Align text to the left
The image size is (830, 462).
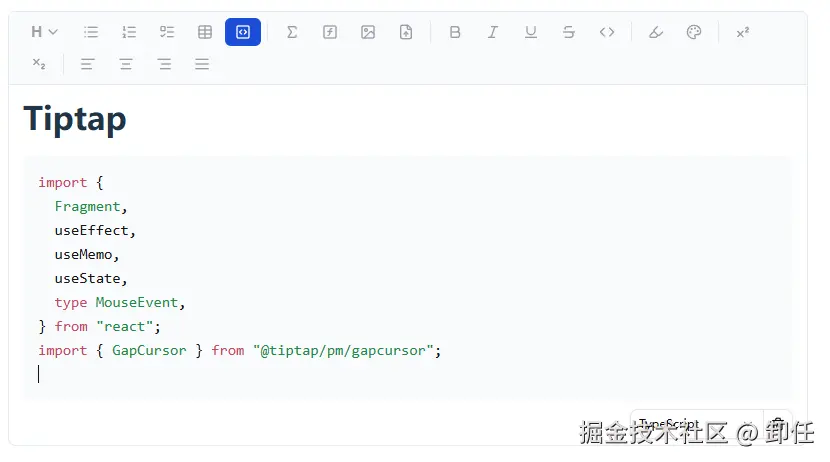[x=87, y=64]
